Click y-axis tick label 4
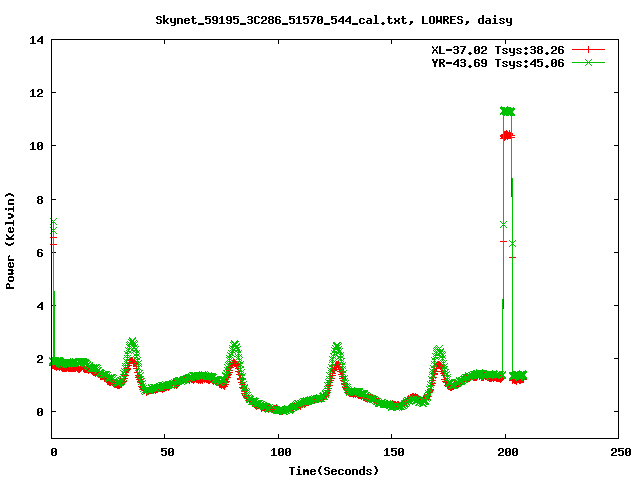 click(x=40, y=306)
